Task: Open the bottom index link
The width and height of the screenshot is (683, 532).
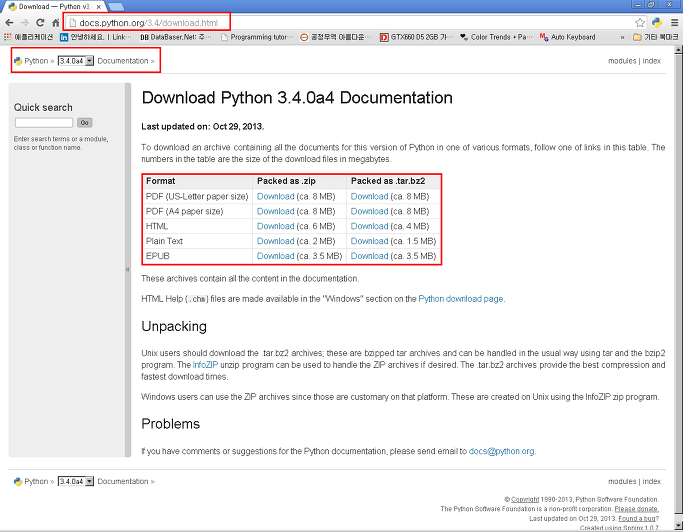Action: tap(652, 481)
